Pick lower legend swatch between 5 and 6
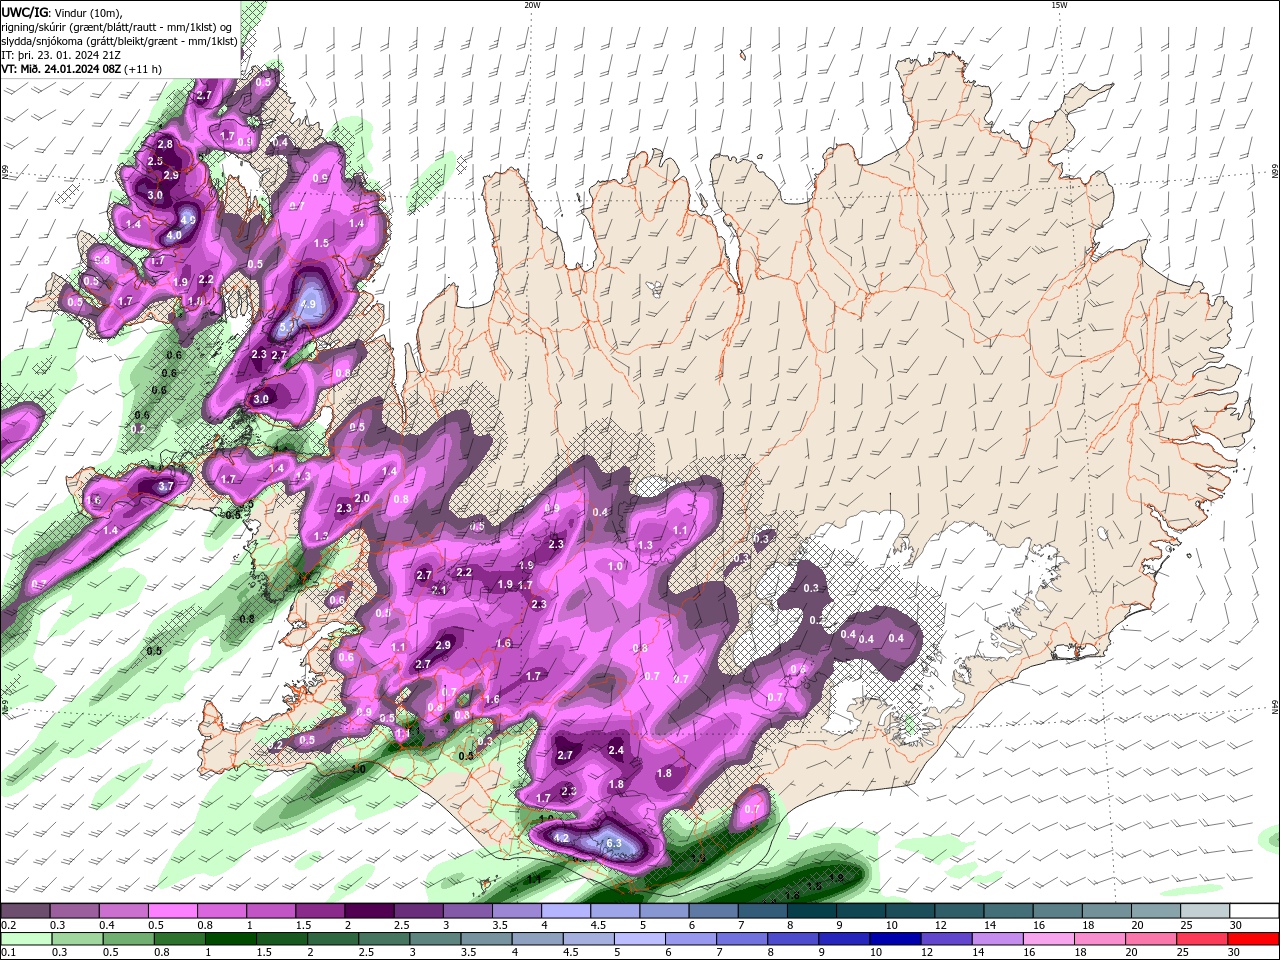 coord(641,939)
